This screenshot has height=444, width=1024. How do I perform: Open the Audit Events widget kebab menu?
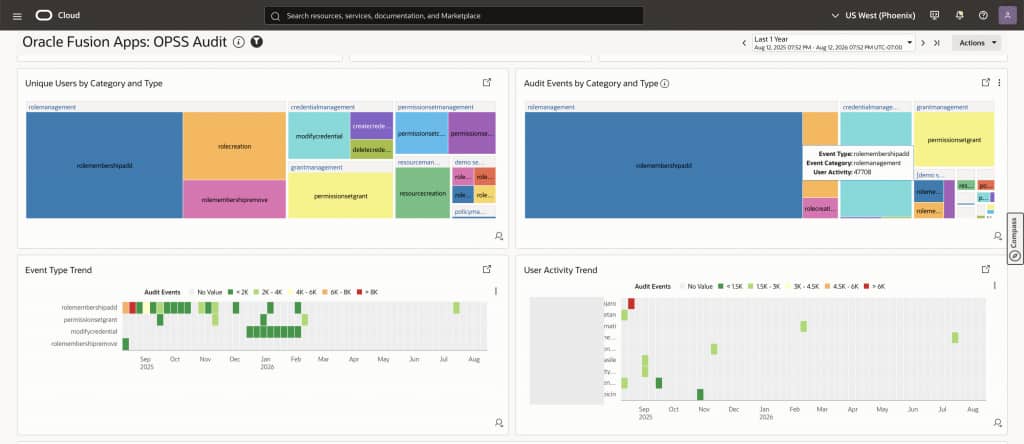999,83
